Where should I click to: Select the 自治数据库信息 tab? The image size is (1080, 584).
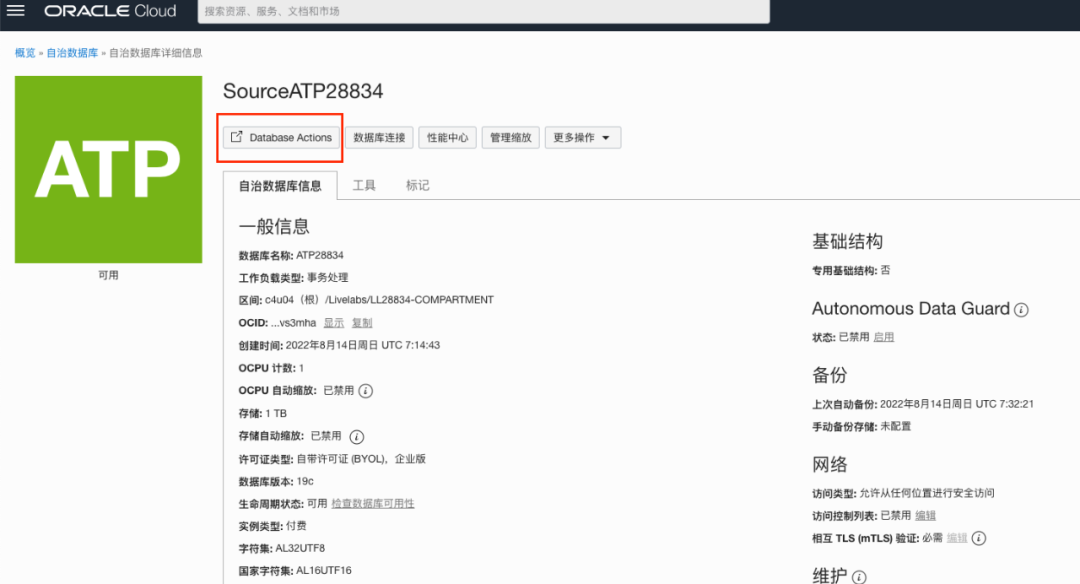tap(280, 186)
